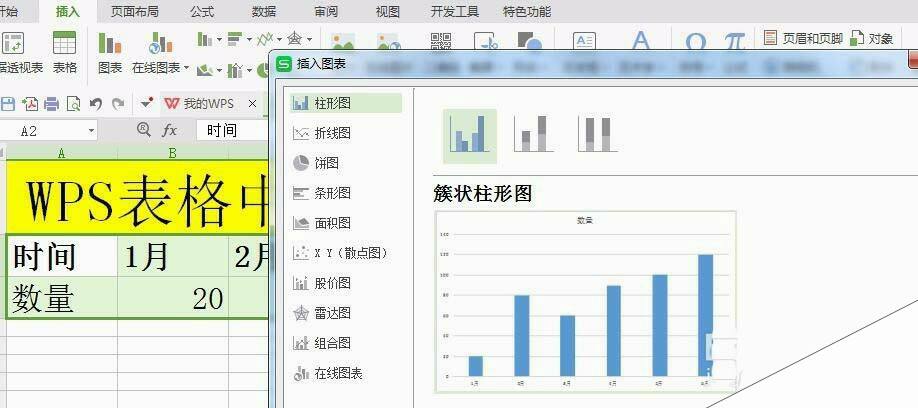Click the screenshot scissors icon

pos(486,42)
